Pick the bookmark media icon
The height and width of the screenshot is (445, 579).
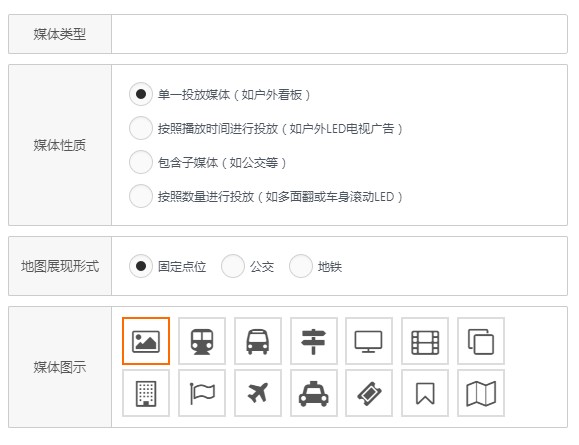(x=425, y=393)
